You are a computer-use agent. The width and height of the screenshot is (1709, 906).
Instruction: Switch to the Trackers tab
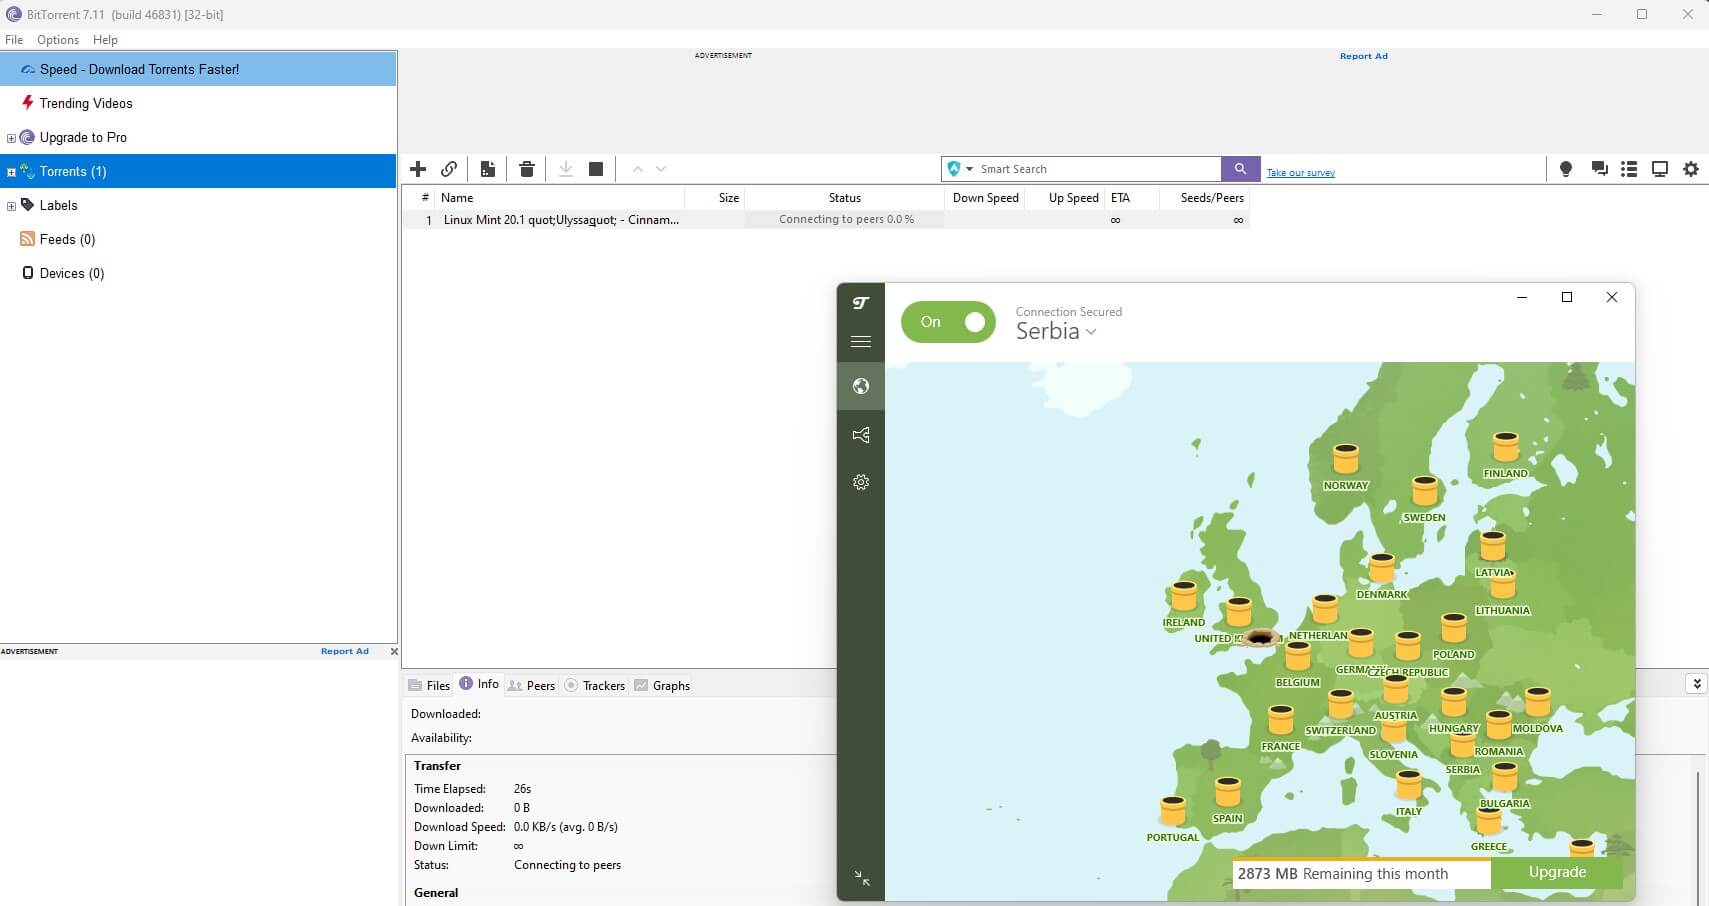click(595, 685)
